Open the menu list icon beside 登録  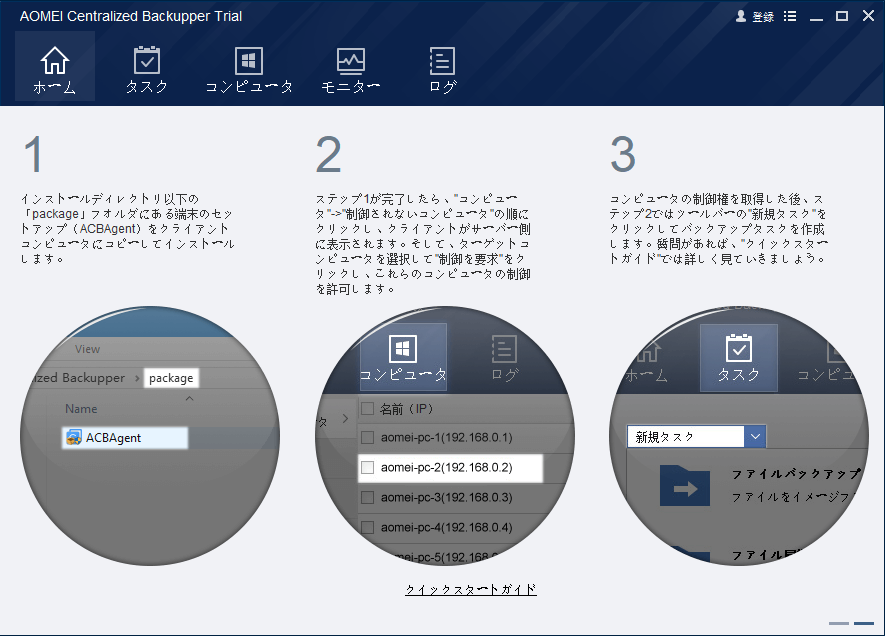point(790,16)
